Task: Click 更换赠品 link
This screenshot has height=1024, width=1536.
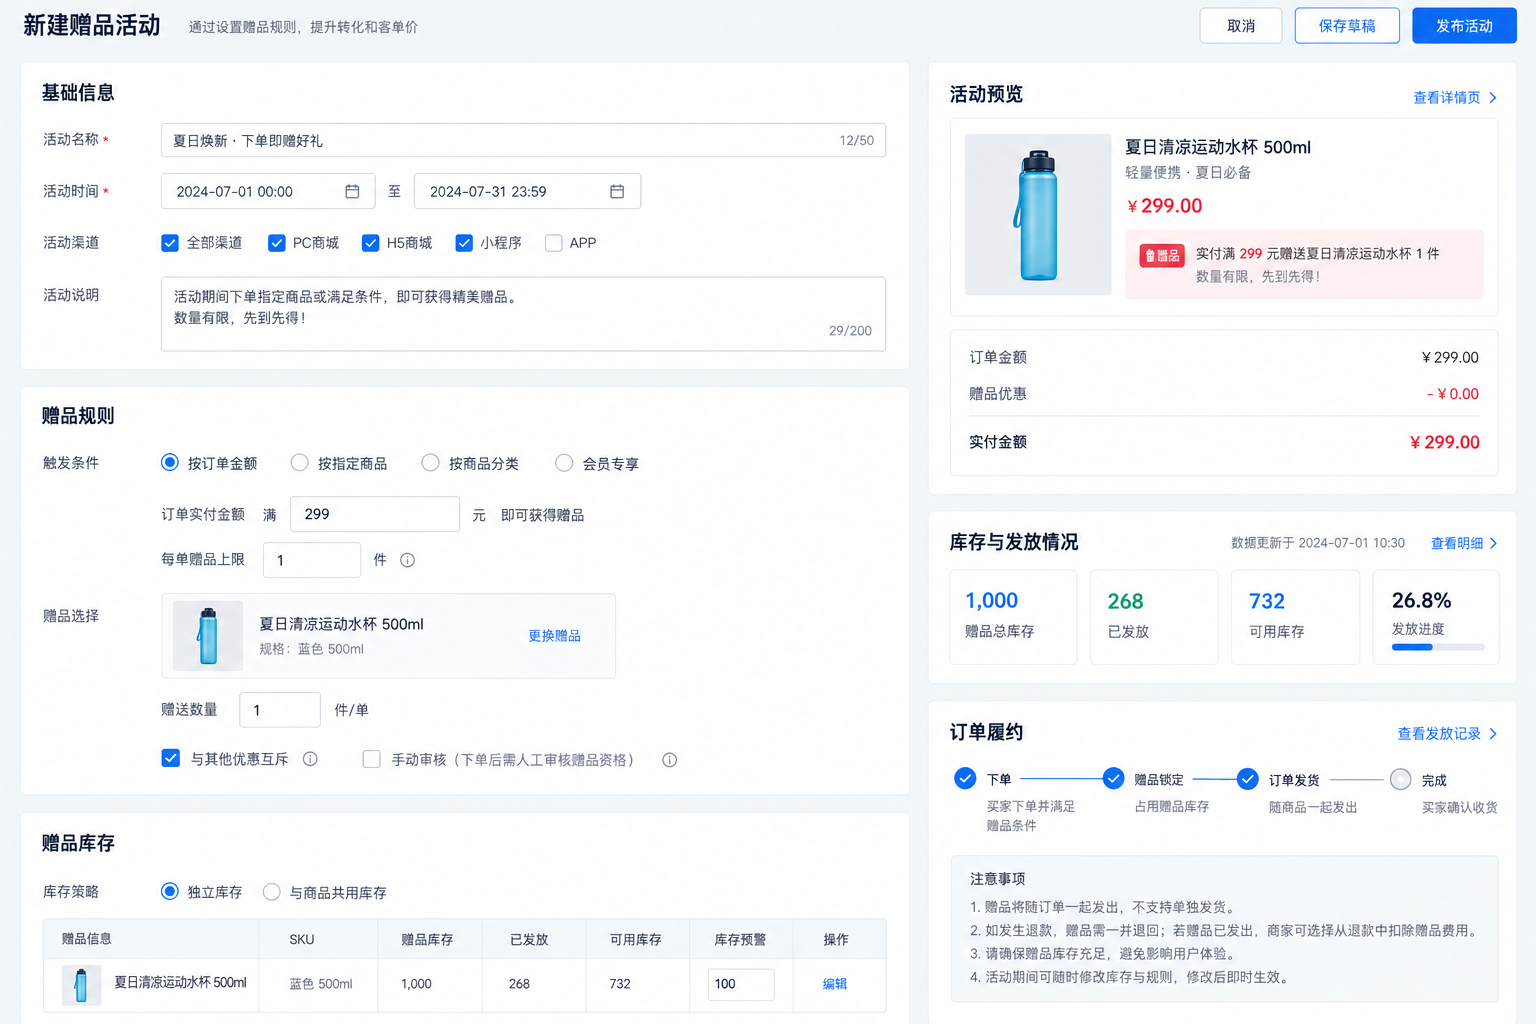Action: point(554,636)
